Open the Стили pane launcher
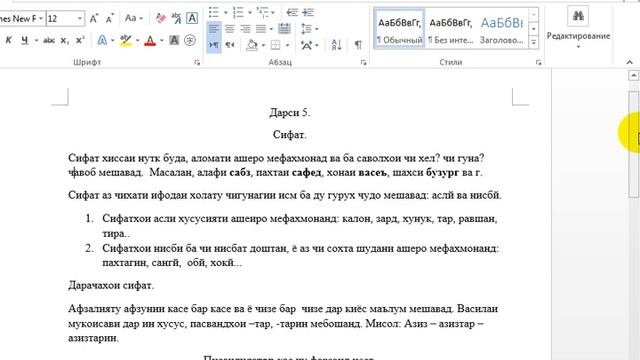 538,62
